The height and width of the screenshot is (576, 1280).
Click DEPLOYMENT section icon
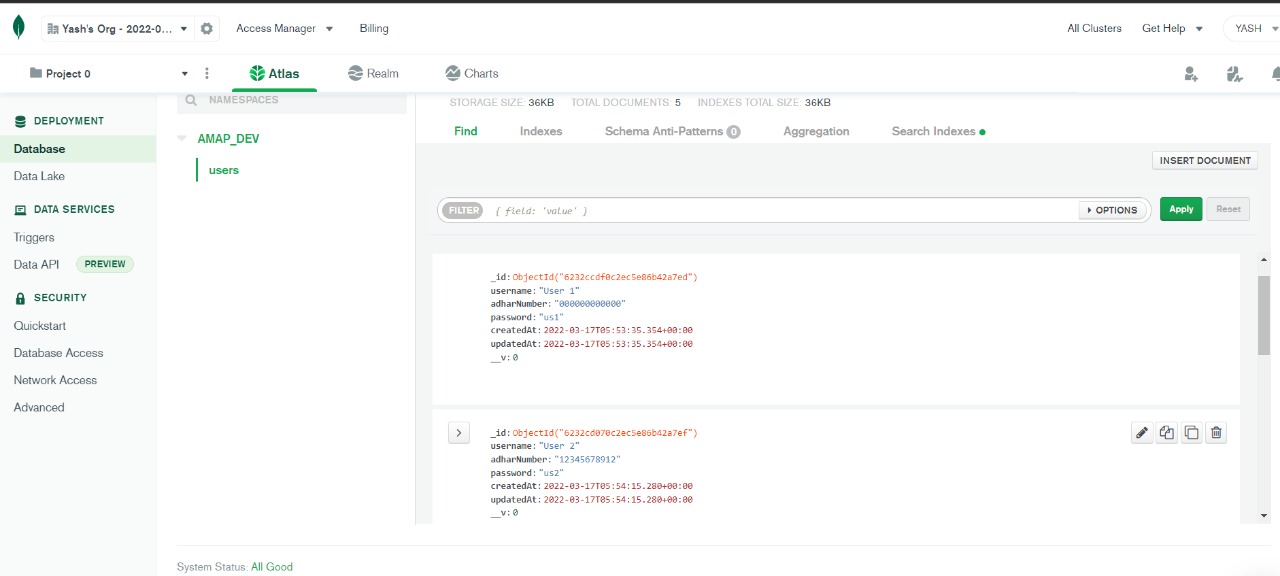21,121
